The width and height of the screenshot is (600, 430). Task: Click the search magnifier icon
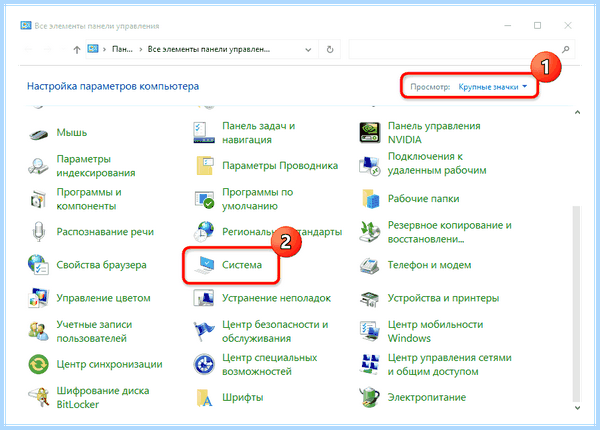click(566, 49)
